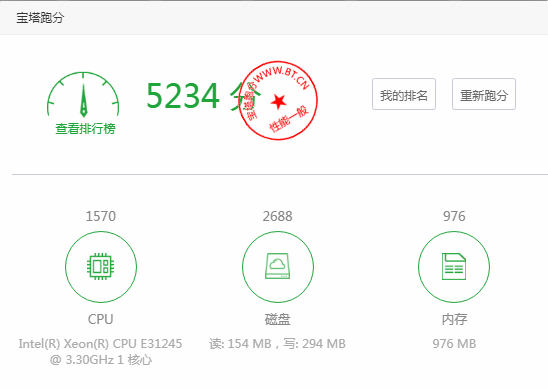Click the speedometer gauge icon
The image size is (548, 389).
83,94
